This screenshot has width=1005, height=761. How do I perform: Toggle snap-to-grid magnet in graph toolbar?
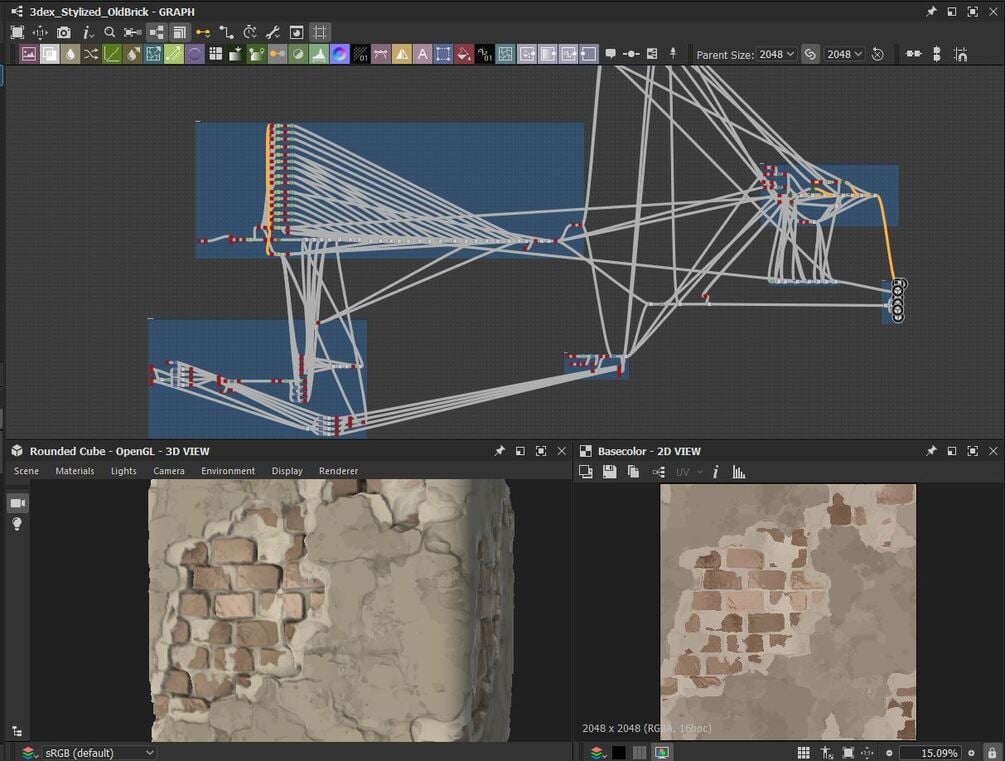click(x=960, y=54)
